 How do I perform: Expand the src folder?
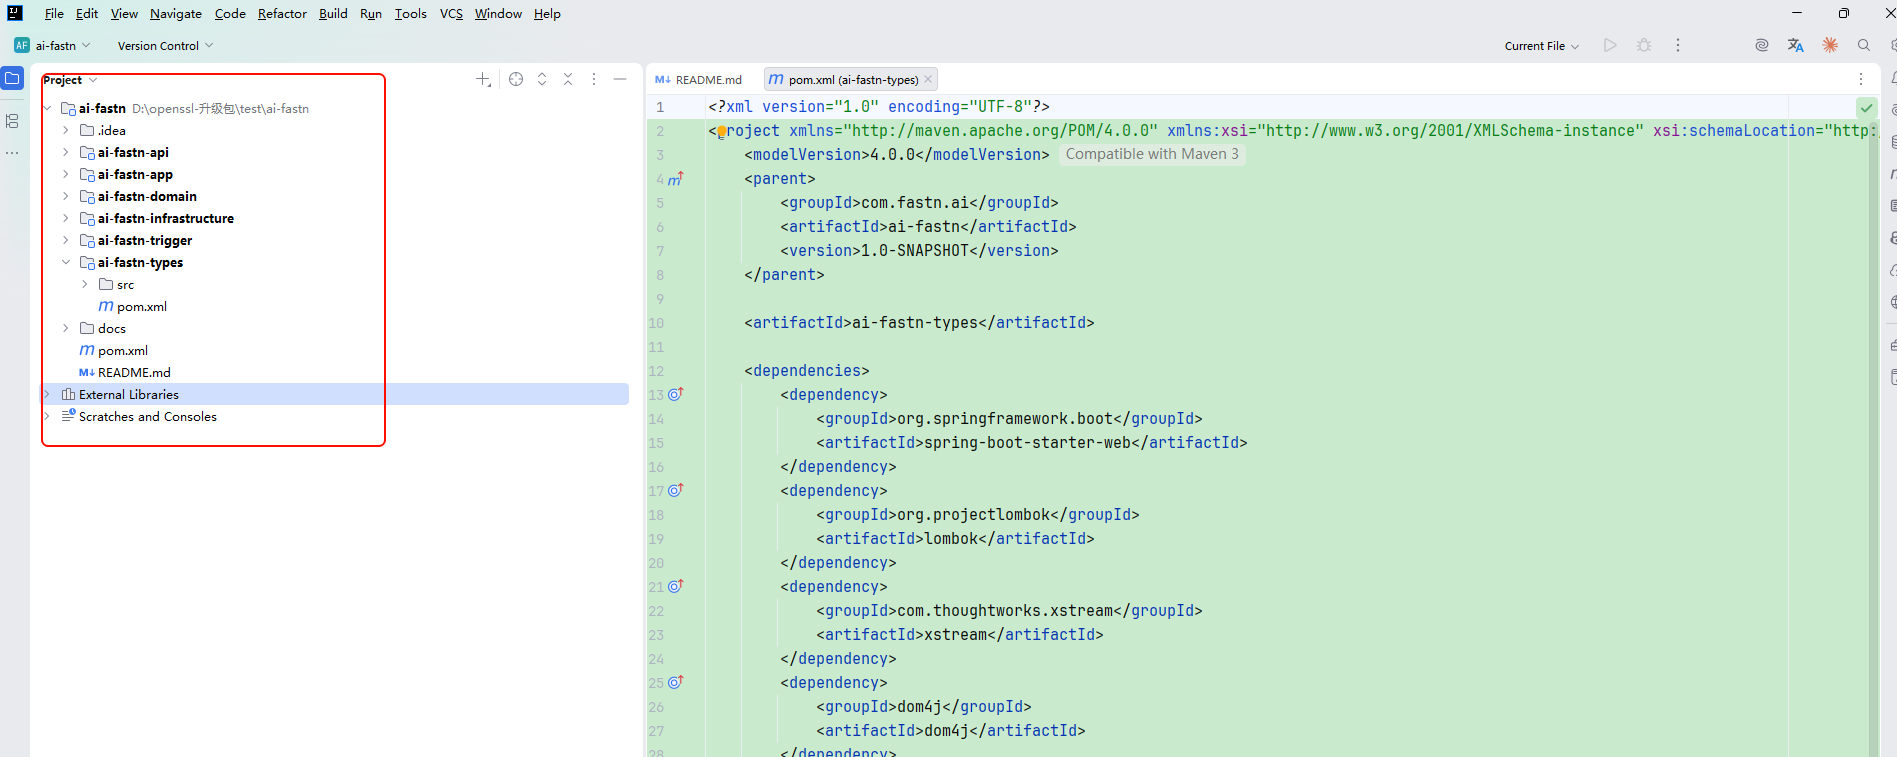(85, 284)
